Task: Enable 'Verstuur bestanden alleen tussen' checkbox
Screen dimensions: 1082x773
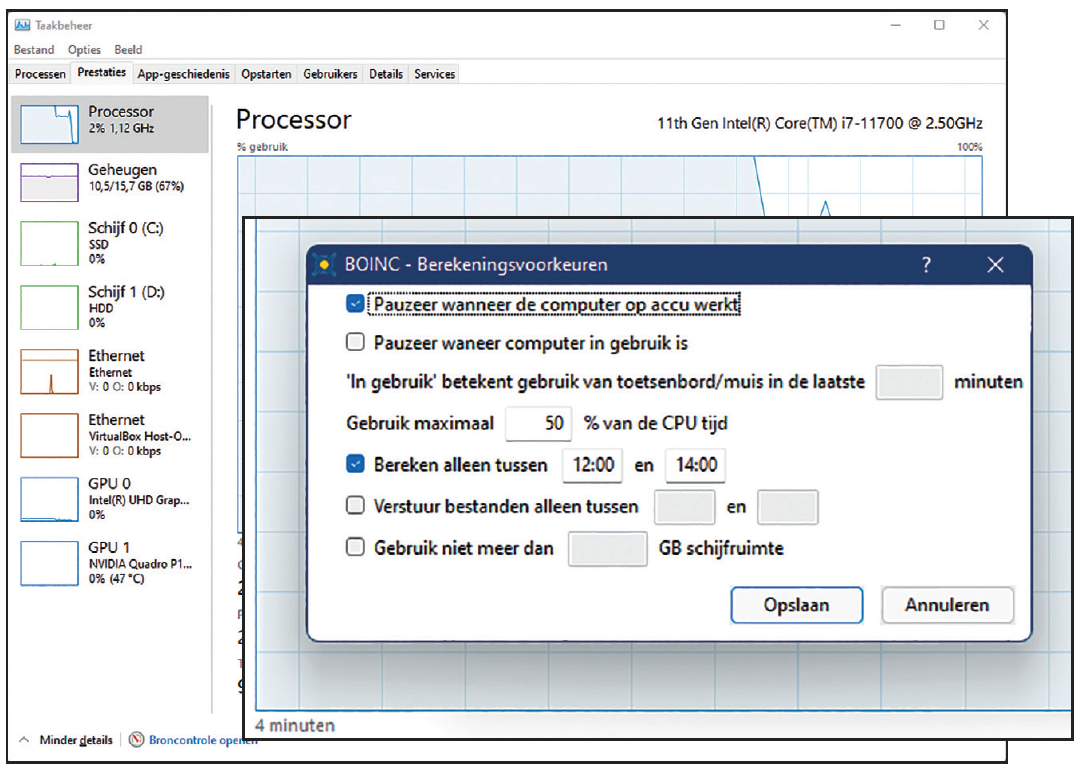Action: 355,505
